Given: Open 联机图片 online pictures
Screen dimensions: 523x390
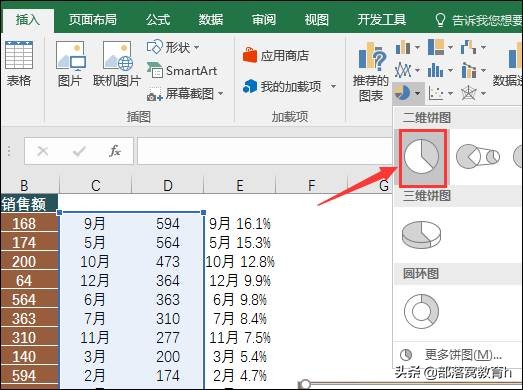Looking at the screenshot, I should point(117,64).
